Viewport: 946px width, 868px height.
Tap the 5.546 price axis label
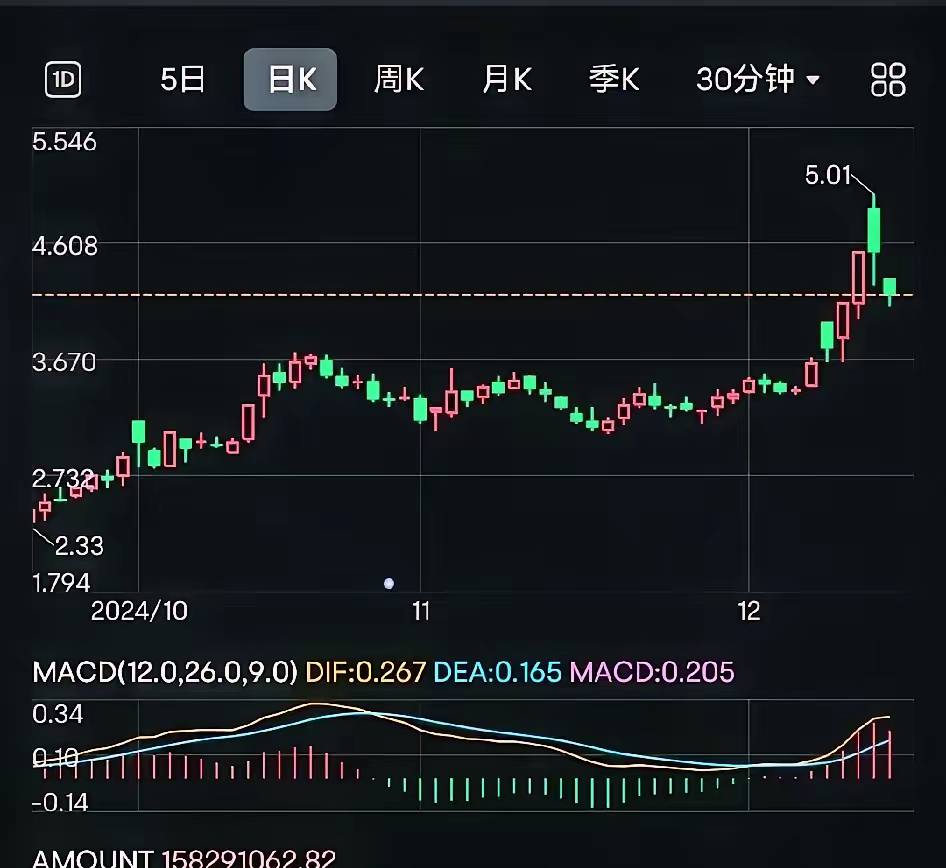64,142
